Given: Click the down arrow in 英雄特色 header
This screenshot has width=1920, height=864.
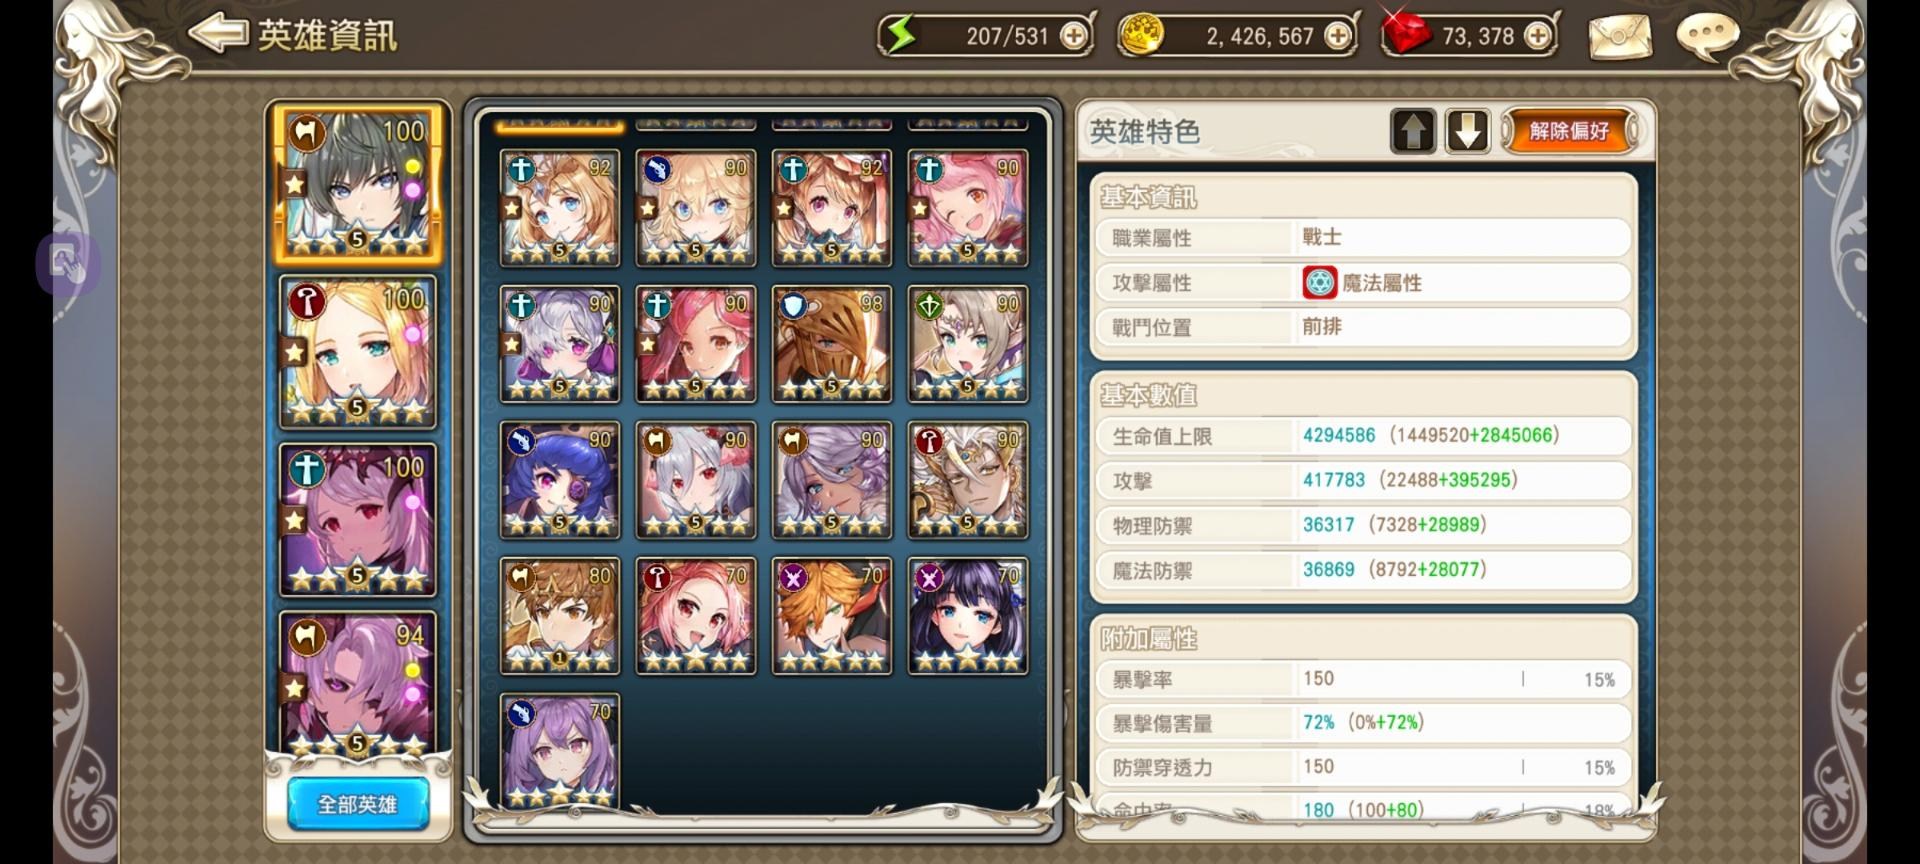Looking at the screenshot, I should pyautogui.click(x=1467, y=131).
